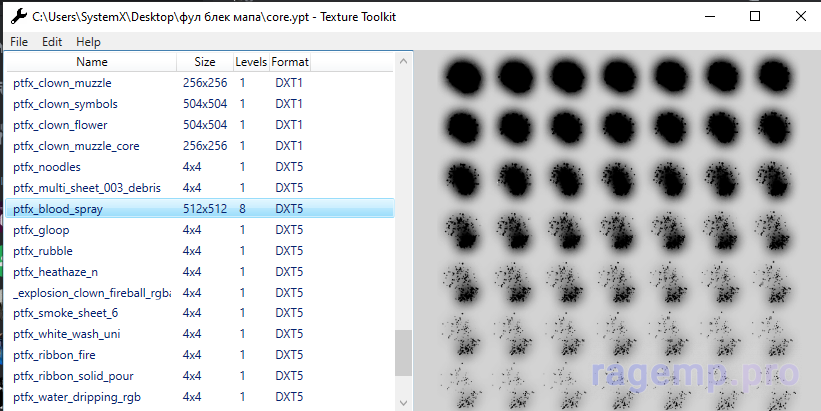Click the Levels column header
821x411 pixels.
[250, 62]
